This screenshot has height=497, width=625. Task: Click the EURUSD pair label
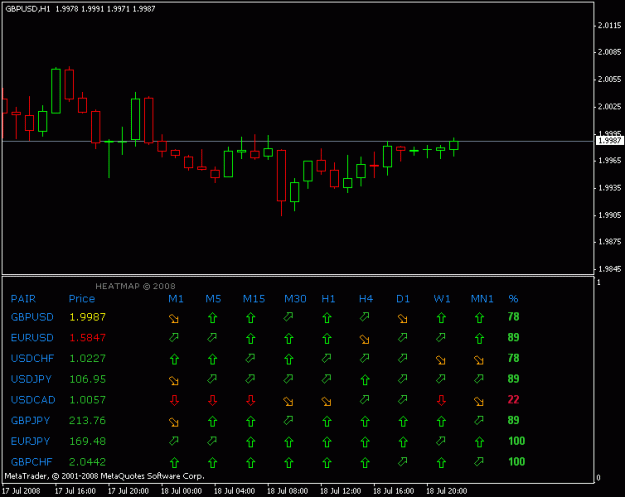click(x=32, y=338)
